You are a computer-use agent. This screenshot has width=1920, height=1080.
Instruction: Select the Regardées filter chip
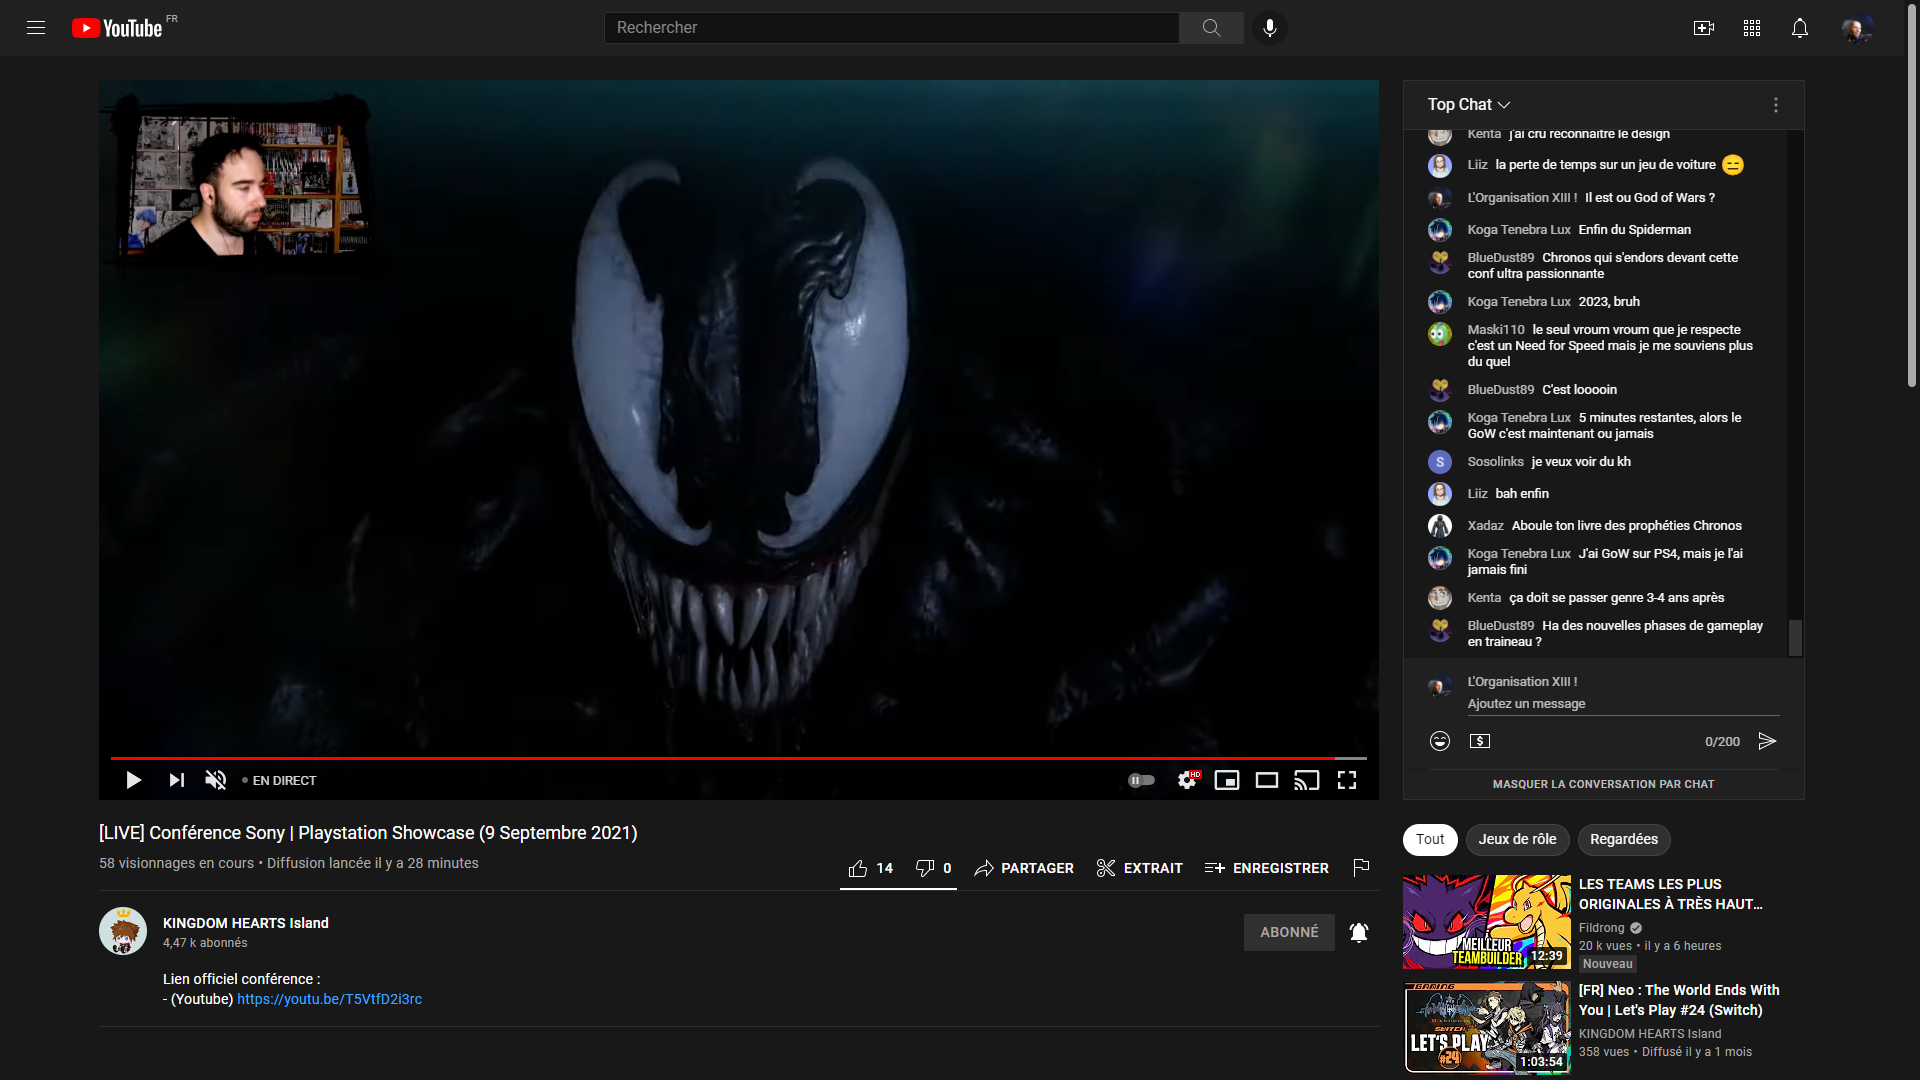pyautogui.click(x=1624, y=840)
